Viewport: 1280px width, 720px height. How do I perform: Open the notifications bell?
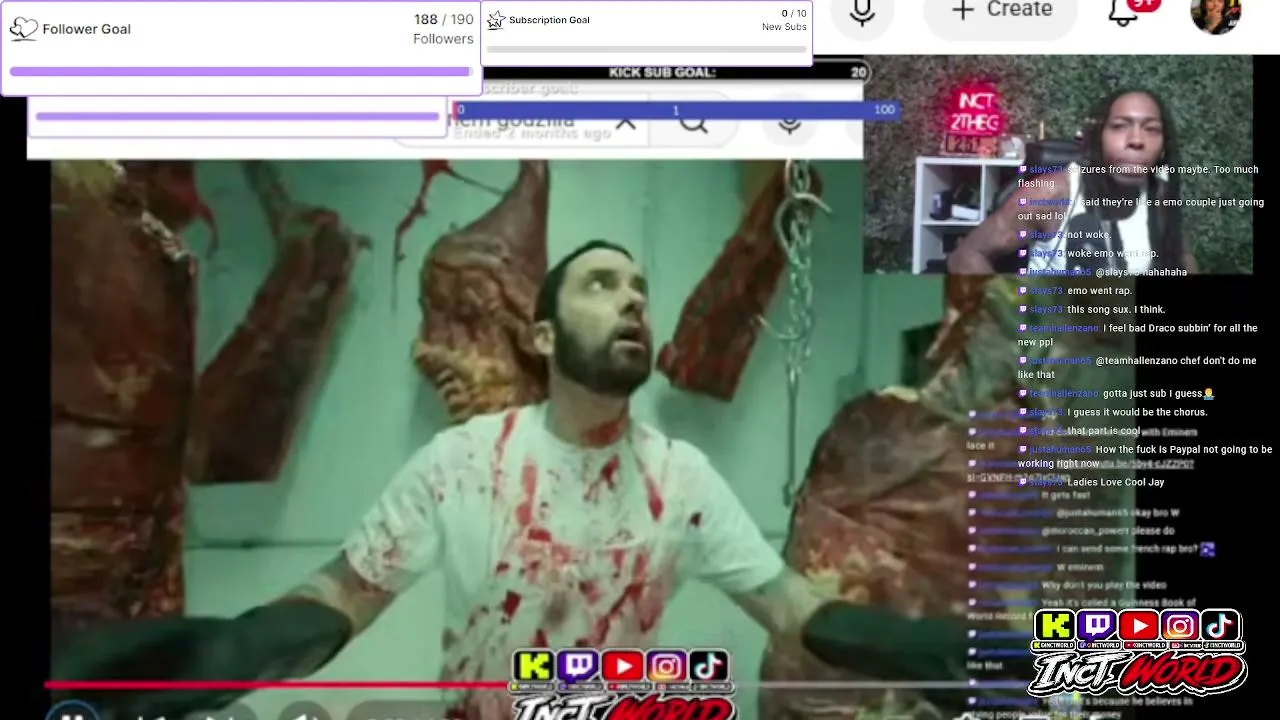[1124, 11]
